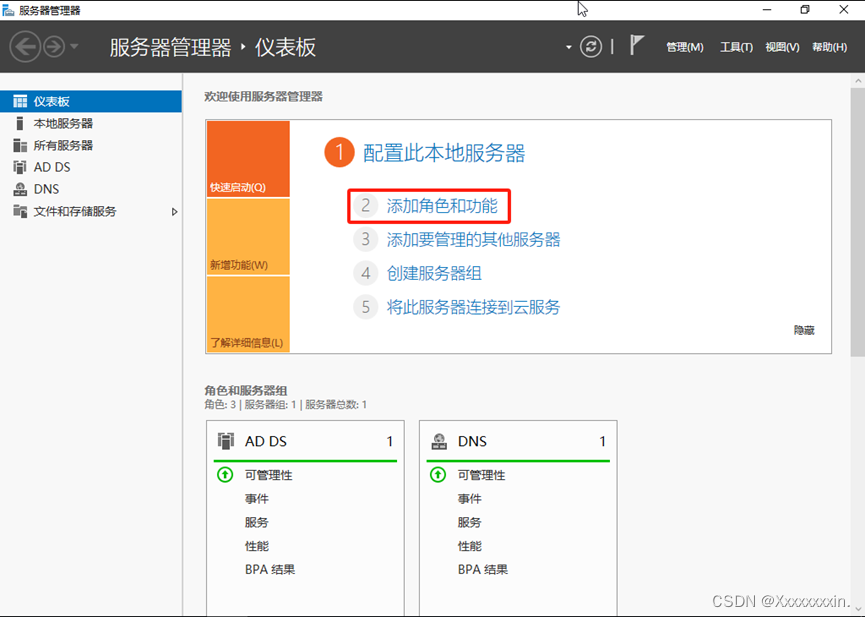Click 添加要管理的其他服务器 link
This screenshot has width=865, height=617.
(473, 240)
